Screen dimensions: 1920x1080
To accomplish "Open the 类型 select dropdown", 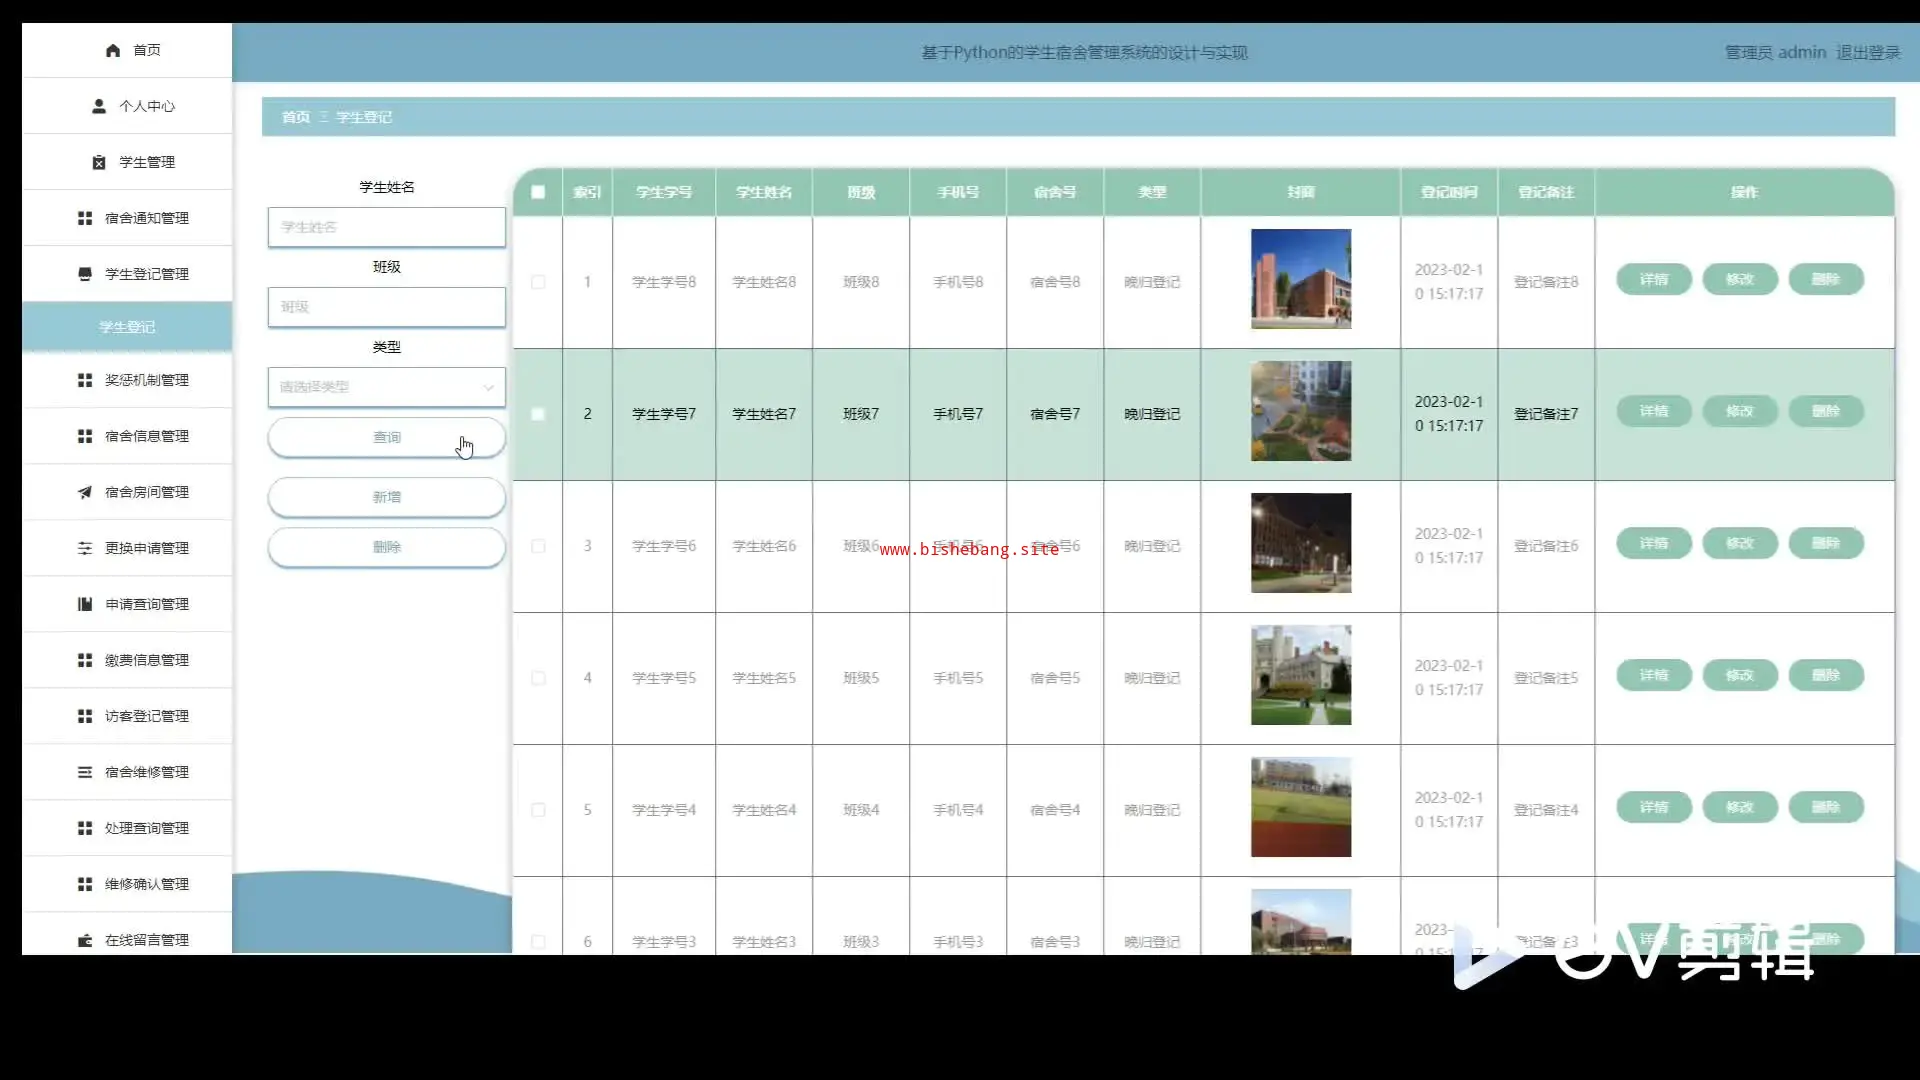I will tap(386, 387).
